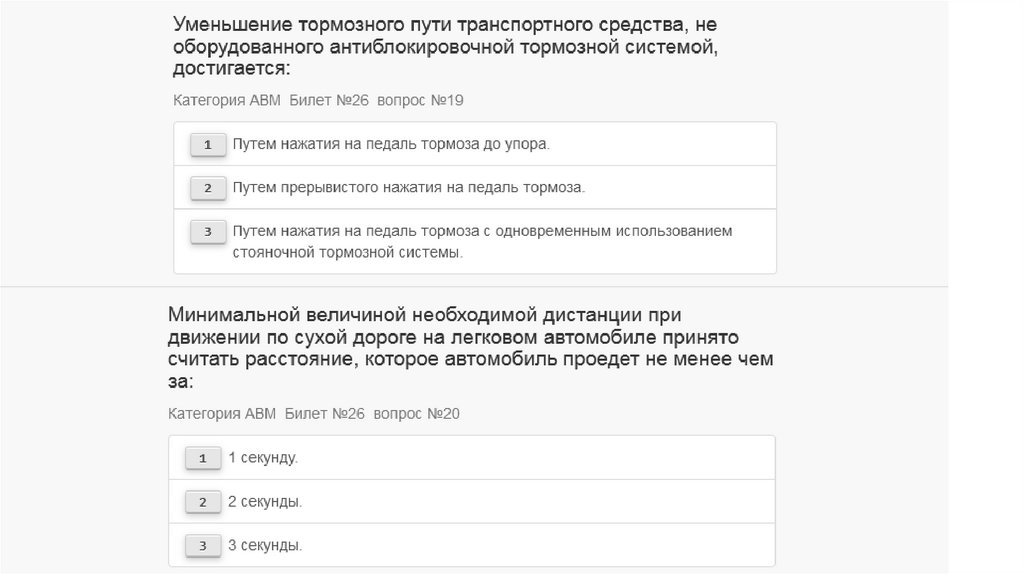Screen dimensions: 1024x574
Task: Click 'Категория ABM' above the seconds answers
Action: [x=223, y=413]
